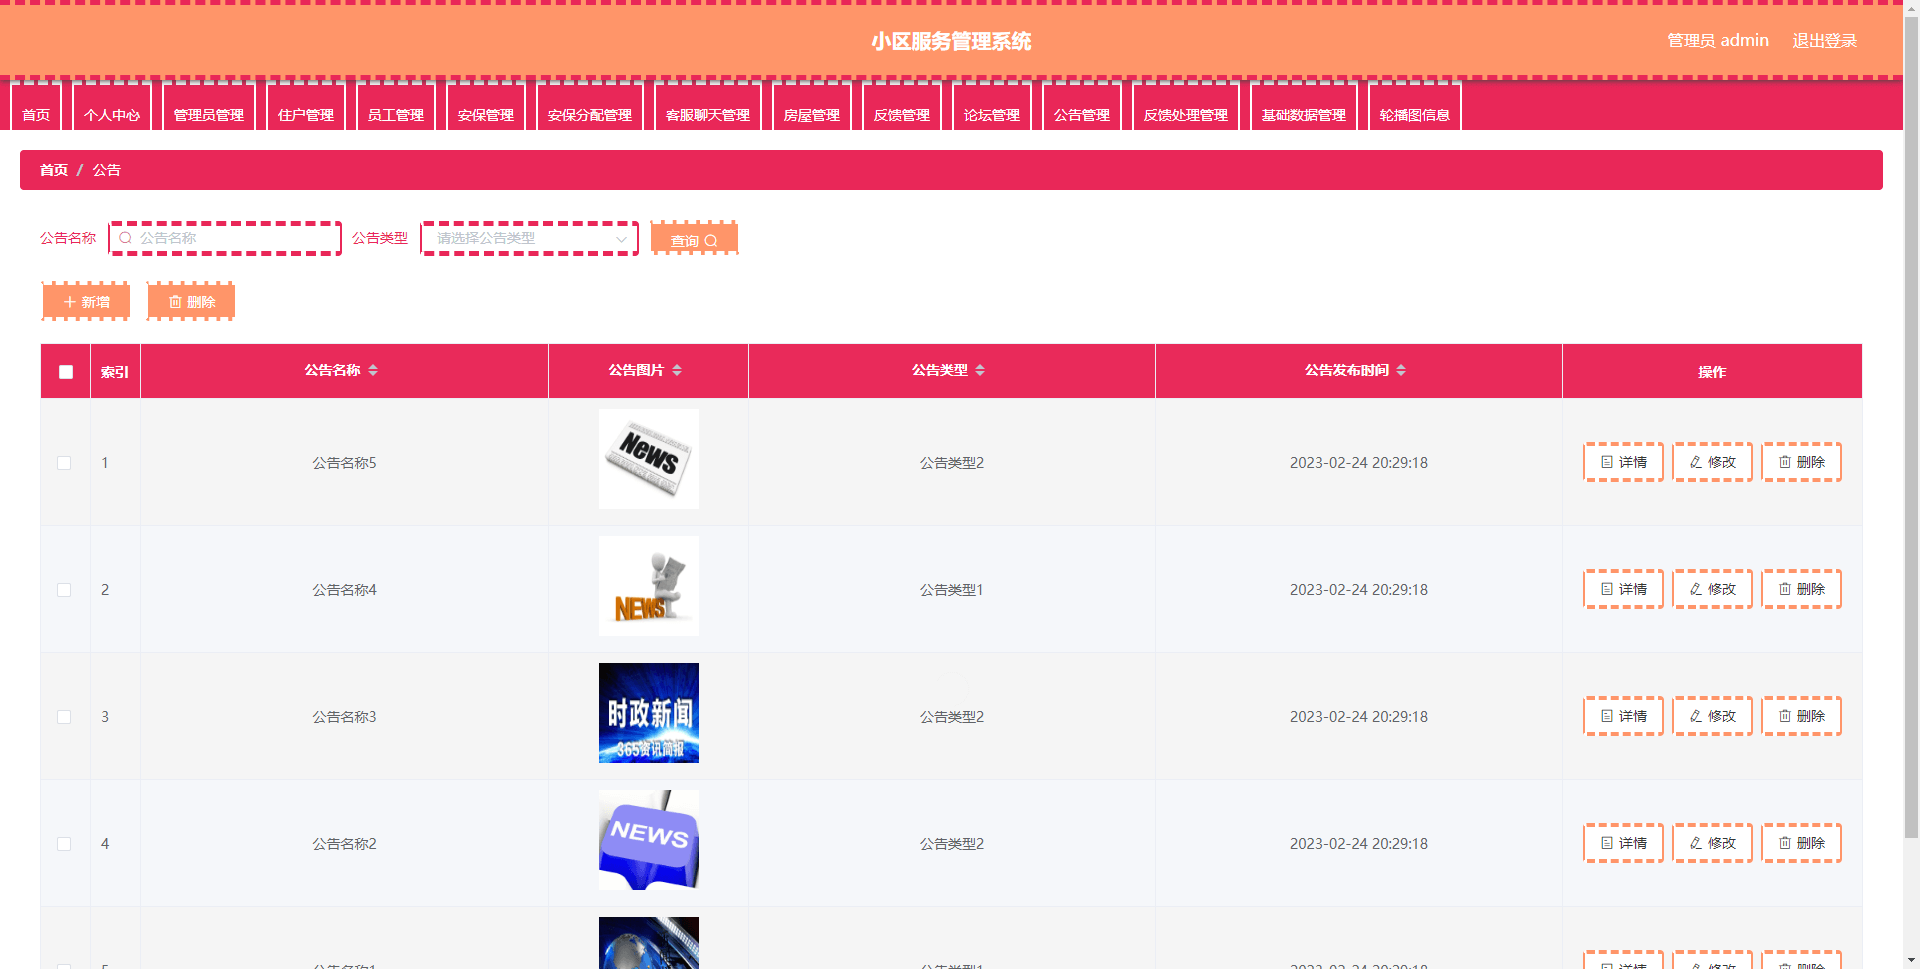Toggle the select-all checkbox in table header
1920x969 pixels.
pos(66,372)
